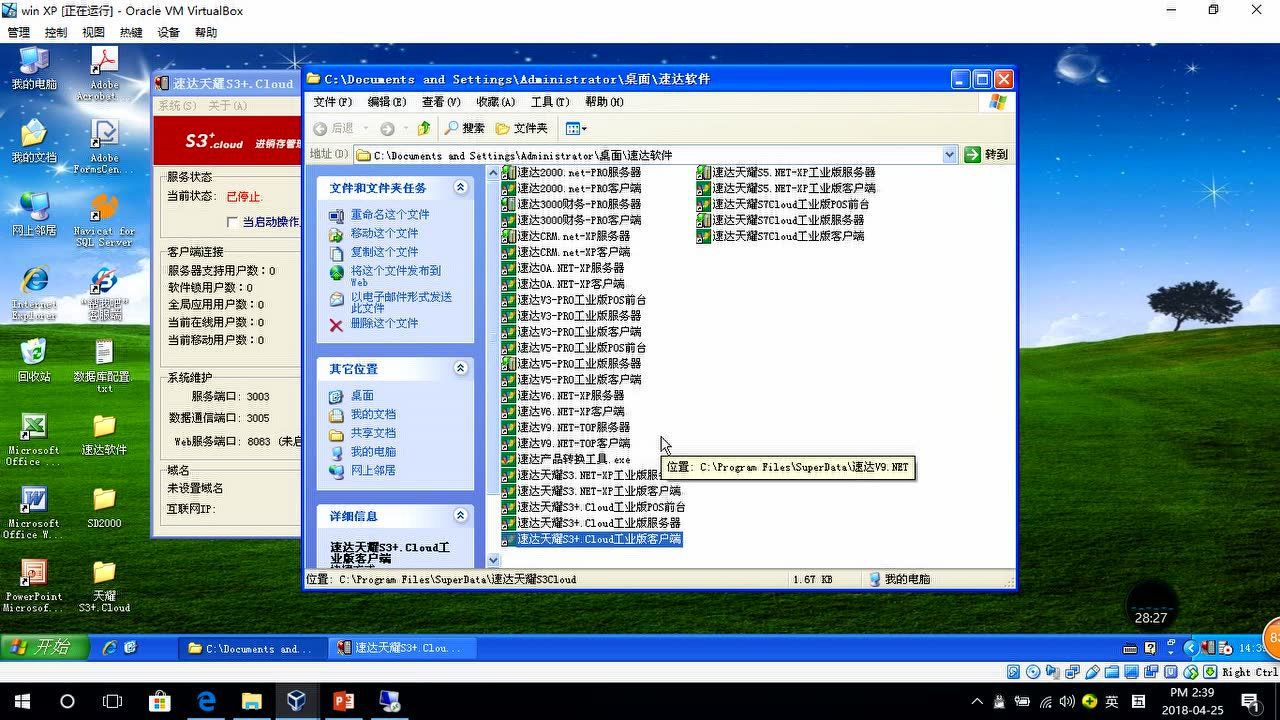The width and height of the screenshot is (1280, 720).
Task: Open Windows 10 Edge taskbar icon
Action: (206, 701)
